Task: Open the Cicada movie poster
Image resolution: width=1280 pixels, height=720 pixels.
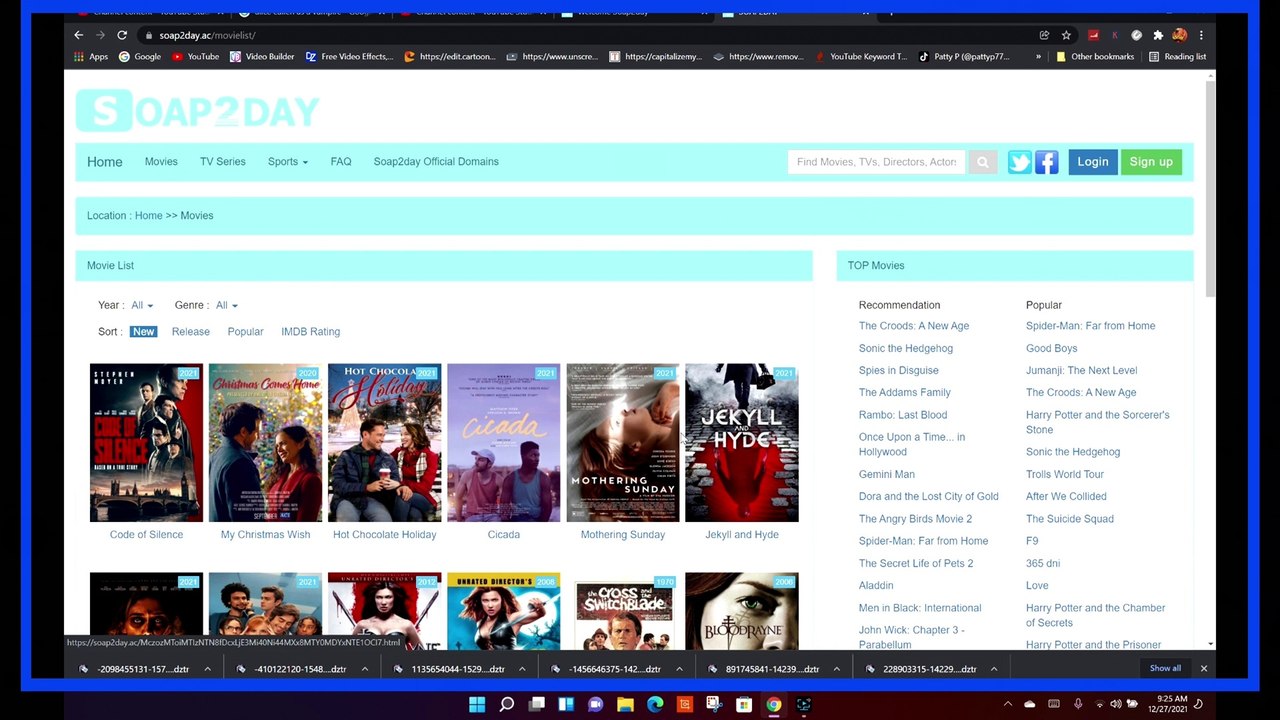Action: point(504,443)
